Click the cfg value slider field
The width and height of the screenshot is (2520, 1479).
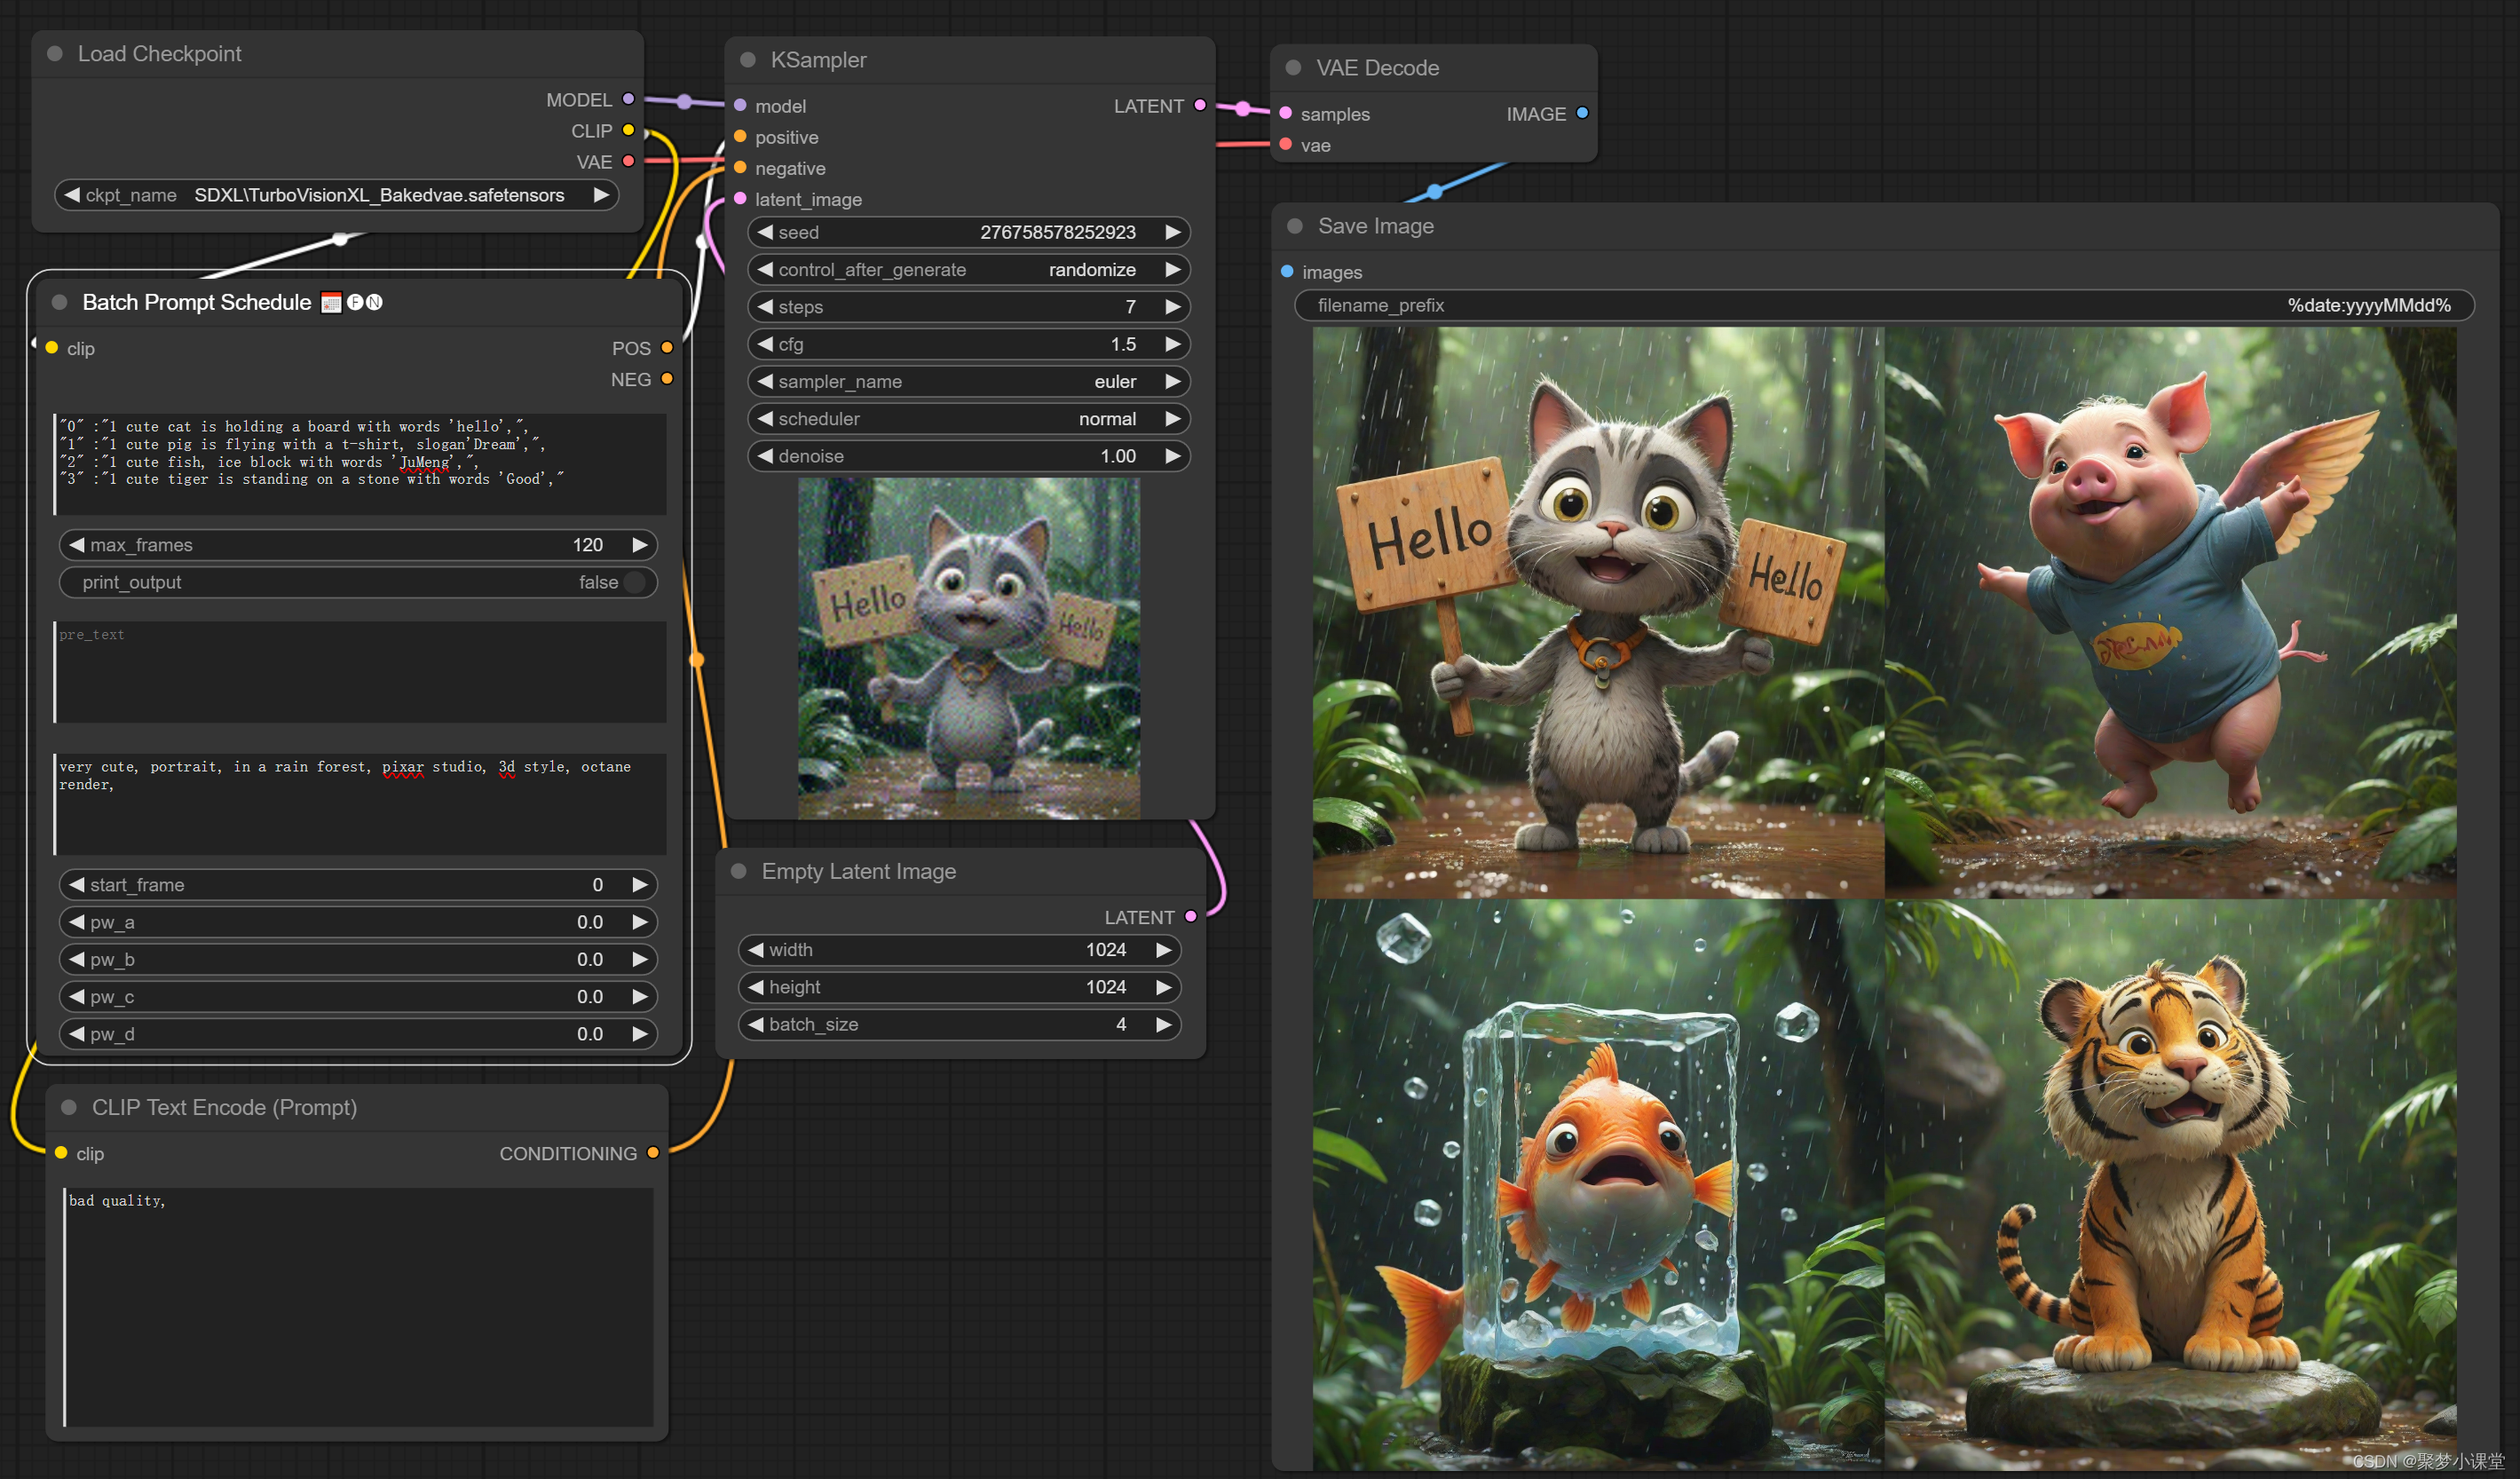pos(967,344)
